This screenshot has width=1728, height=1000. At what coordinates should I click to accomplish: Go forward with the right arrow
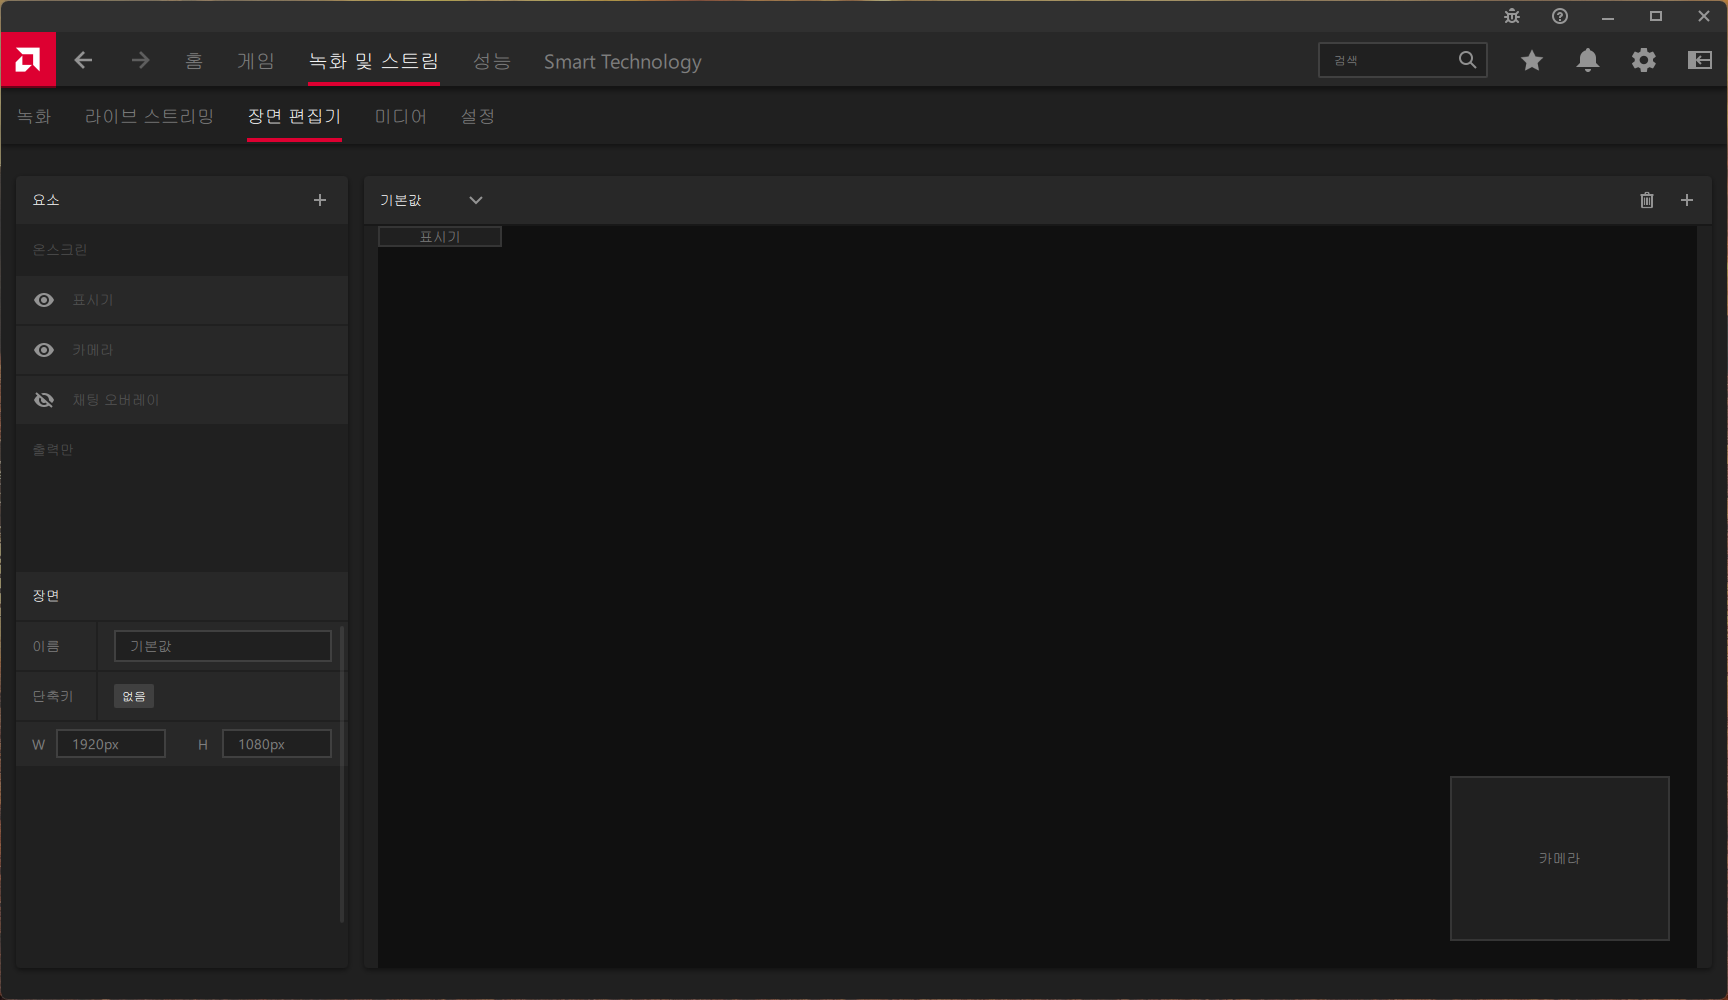(x=140, y=60)
